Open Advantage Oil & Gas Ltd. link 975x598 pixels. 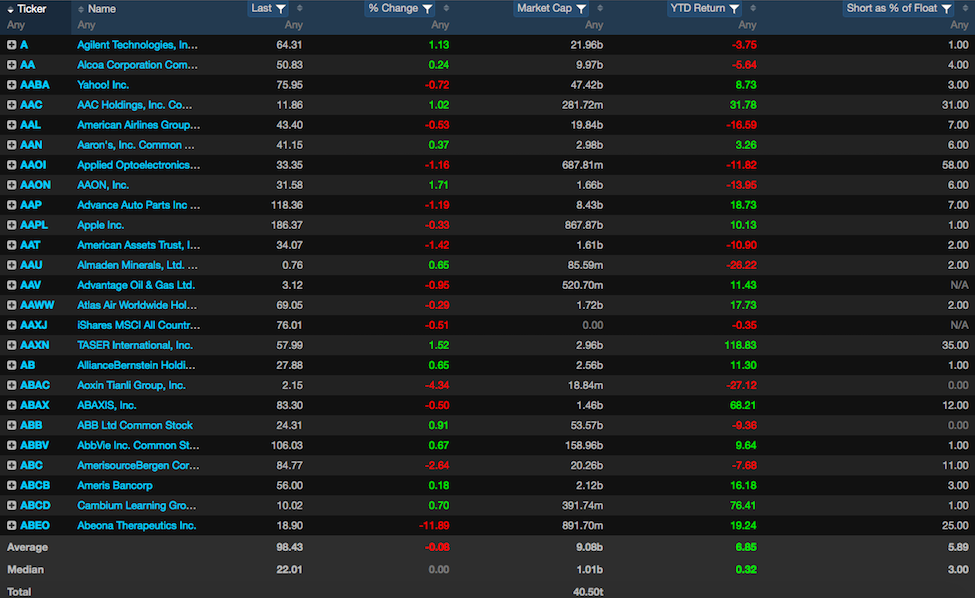136,285
